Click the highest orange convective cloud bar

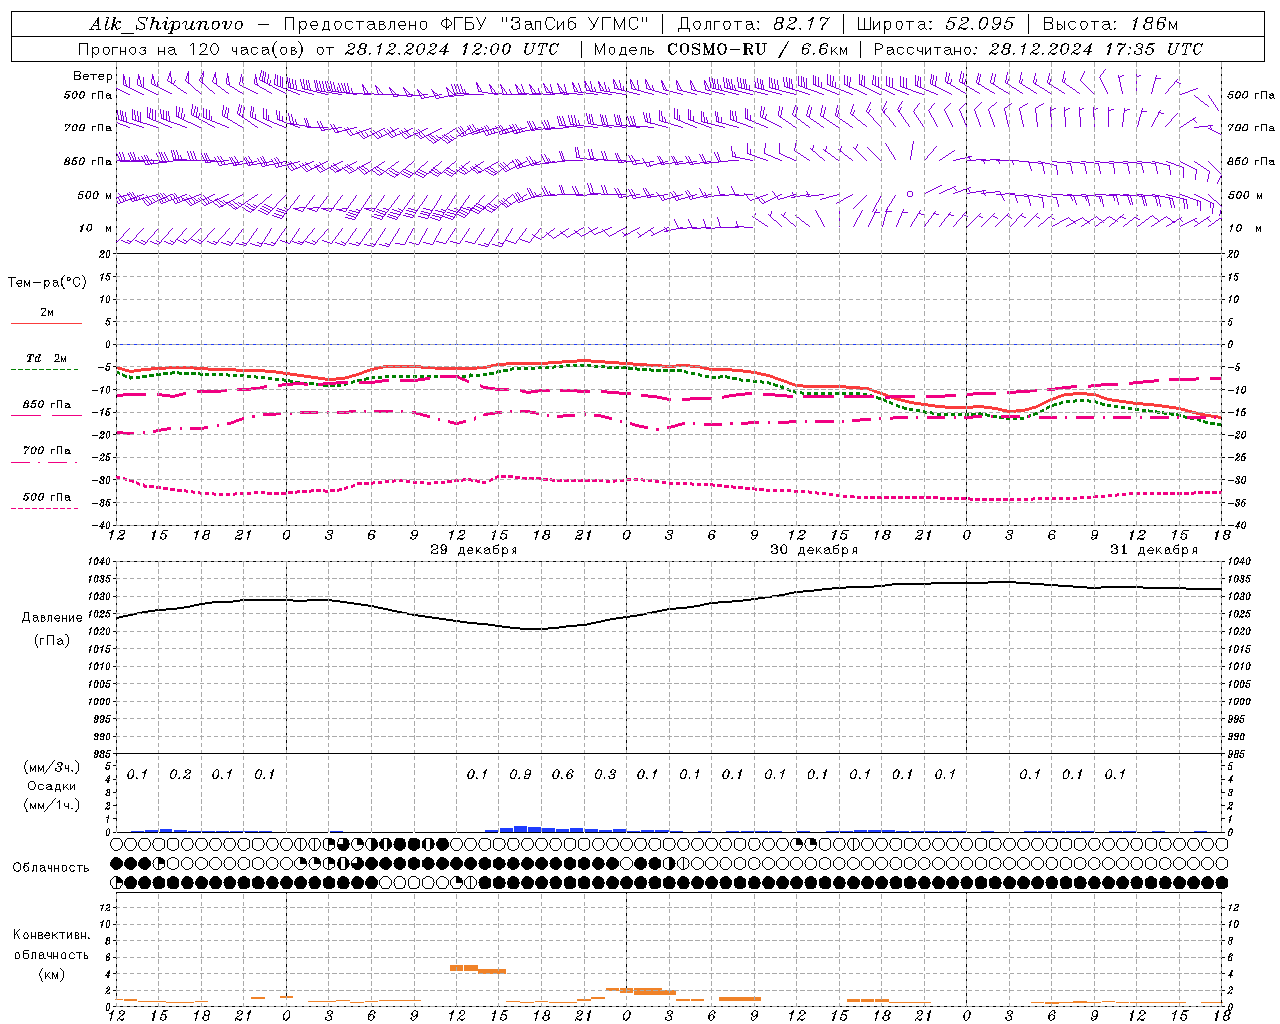tap(463, 967)
